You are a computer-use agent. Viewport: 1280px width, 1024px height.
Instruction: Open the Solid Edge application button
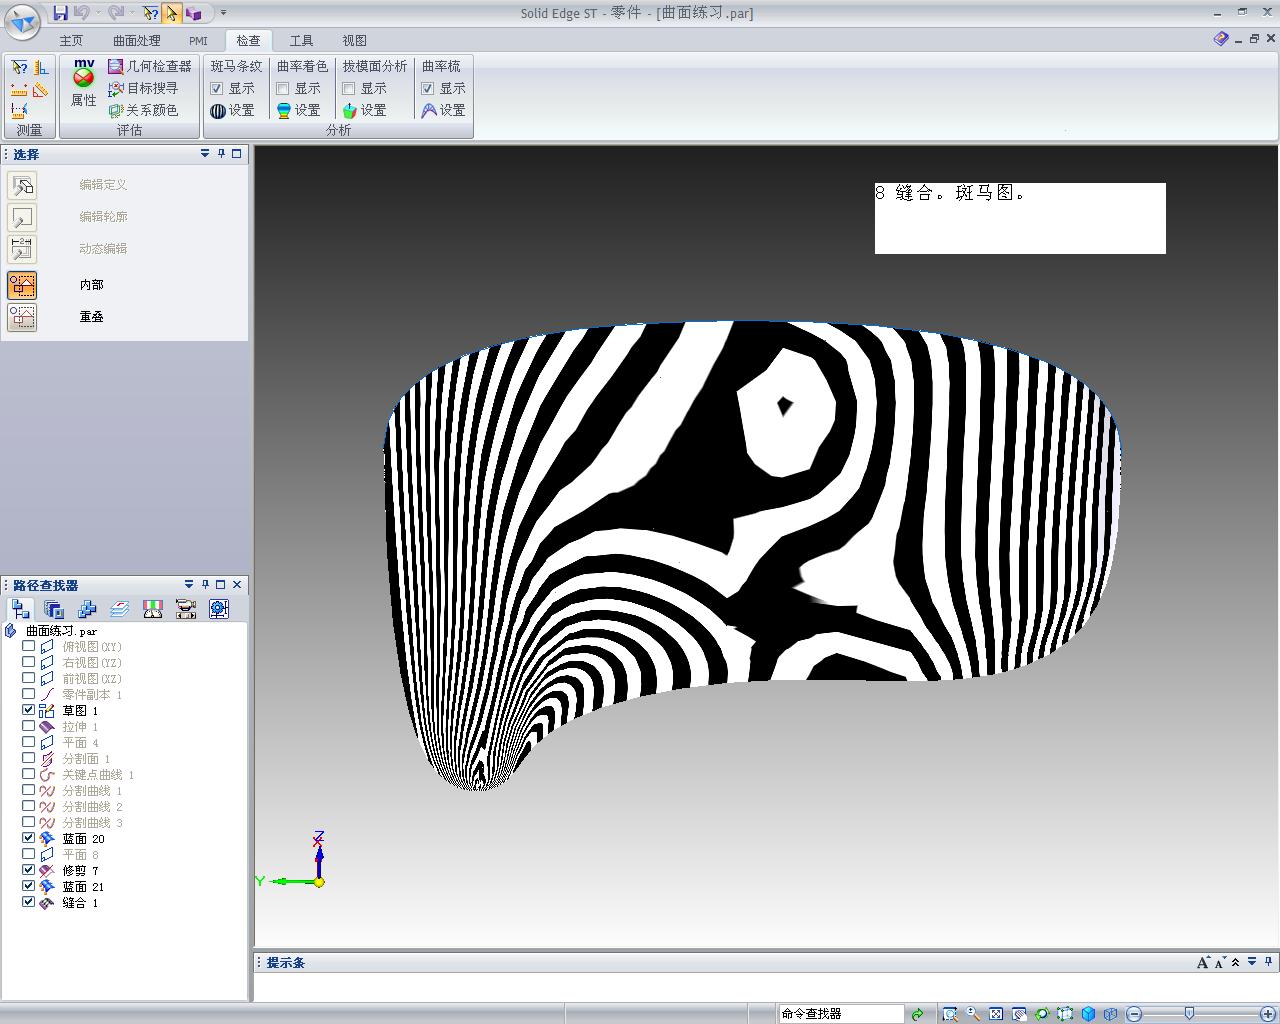(x=22, y=21)
